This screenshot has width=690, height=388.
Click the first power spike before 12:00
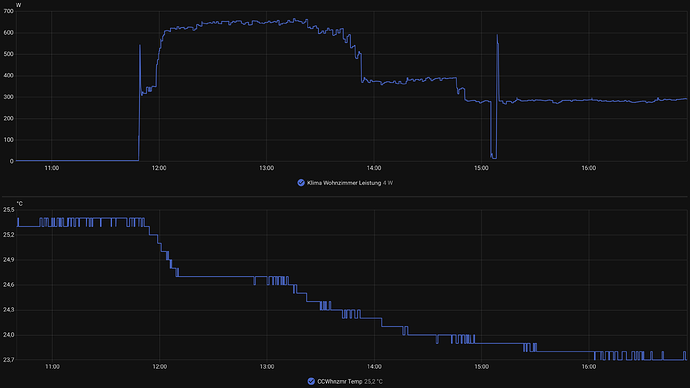click(140, 45)
